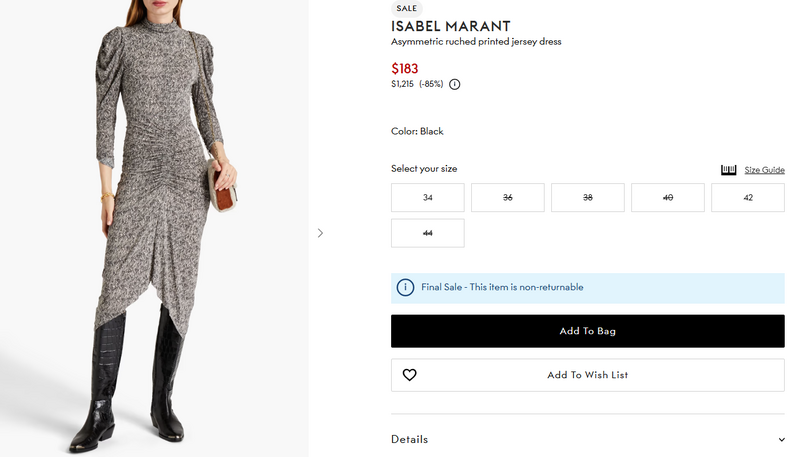Select size 42
The height and width of the screenshot is (457, 800).
click(748, 198)
